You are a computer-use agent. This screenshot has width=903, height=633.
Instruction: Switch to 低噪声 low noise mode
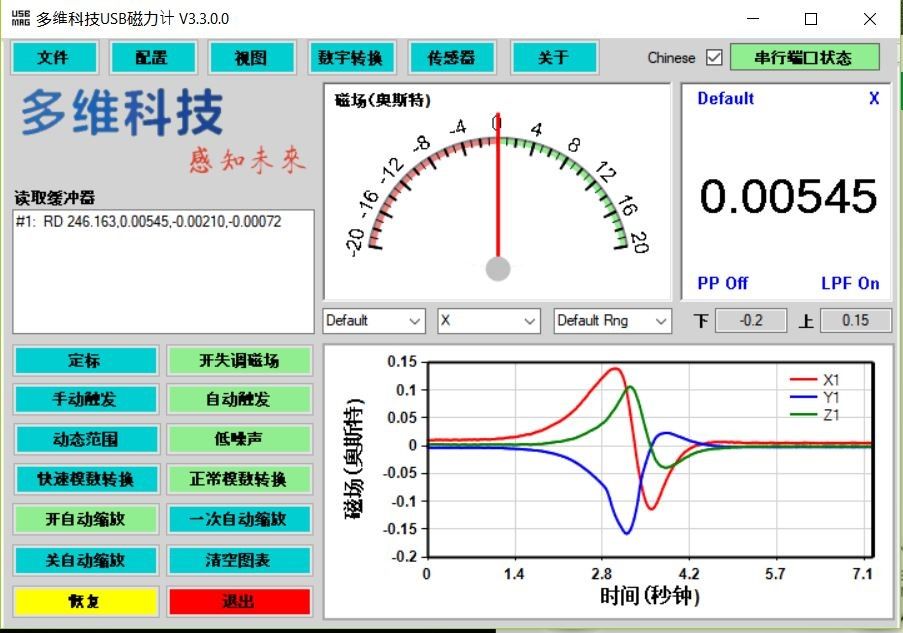click(240, 439)
